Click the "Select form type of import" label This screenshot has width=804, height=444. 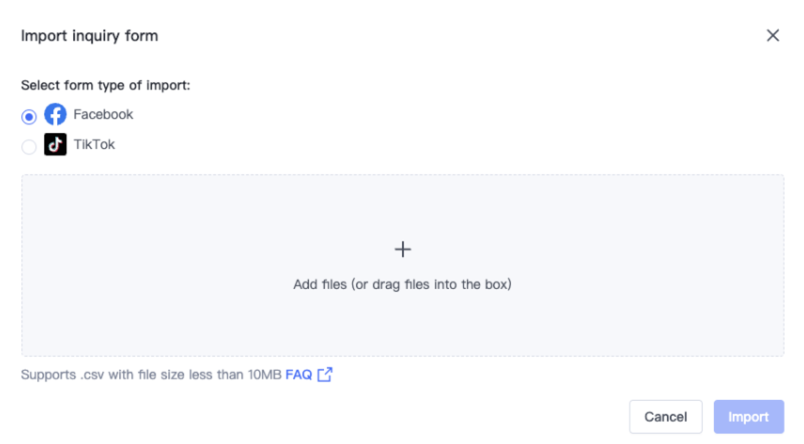(105, 85)
